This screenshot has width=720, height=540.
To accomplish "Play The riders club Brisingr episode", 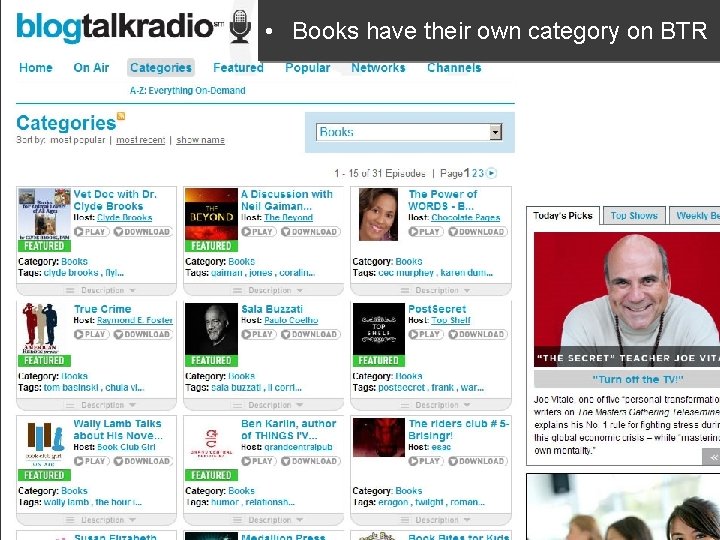I will click(426, 461).
